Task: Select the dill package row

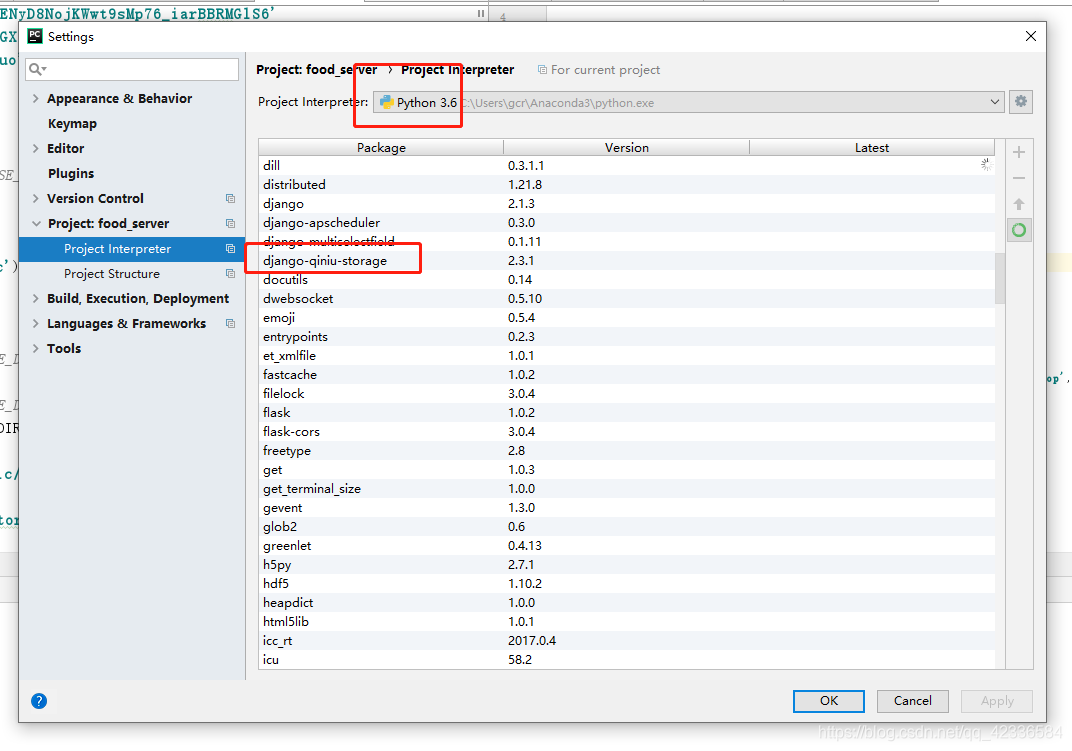Action: (627, 166)
